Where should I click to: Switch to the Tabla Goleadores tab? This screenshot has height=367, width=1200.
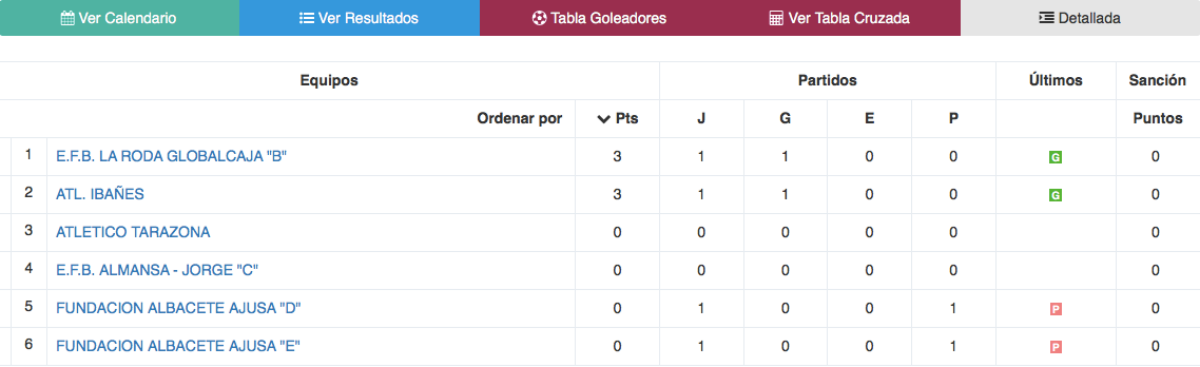pyautogui.click(x=599, y=18)
